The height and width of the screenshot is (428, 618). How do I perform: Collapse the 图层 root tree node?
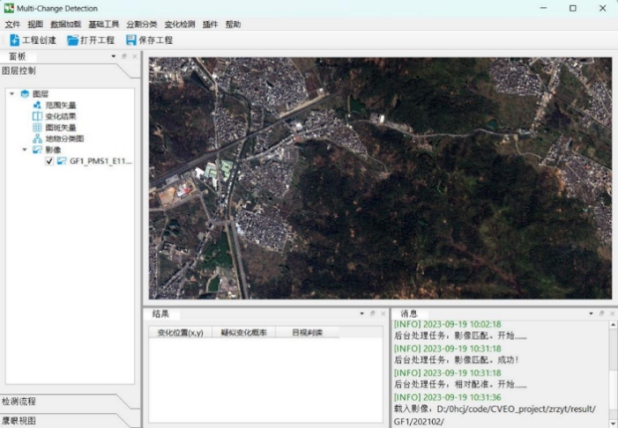pos(12,94)
